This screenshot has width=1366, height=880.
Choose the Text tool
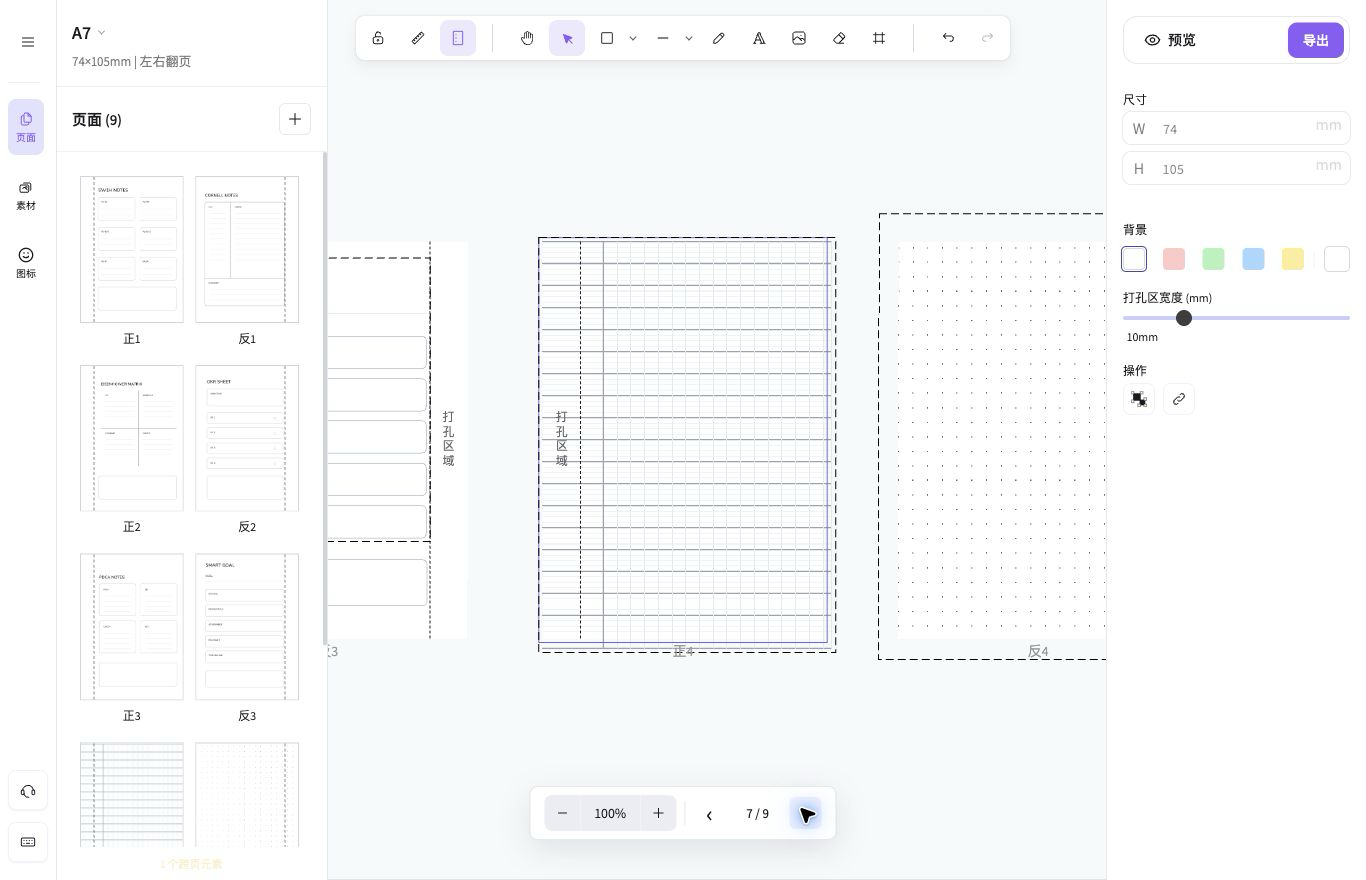point(759,38)
